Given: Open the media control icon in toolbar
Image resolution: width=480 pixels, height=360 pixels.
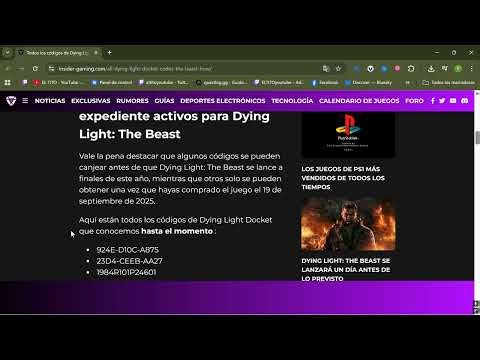Looking at the screenshot, I should 445,68.
